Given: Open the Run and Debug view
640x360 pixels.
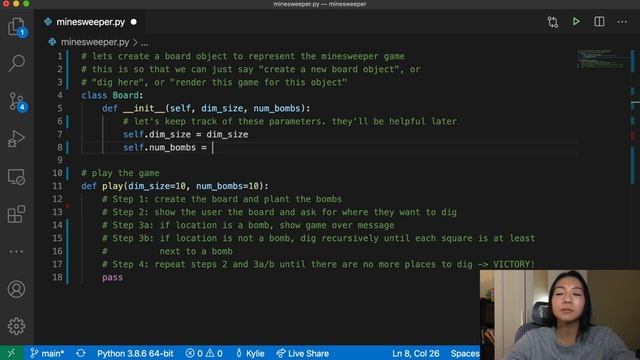Looking at the screenshot, I should pos(16,139).
